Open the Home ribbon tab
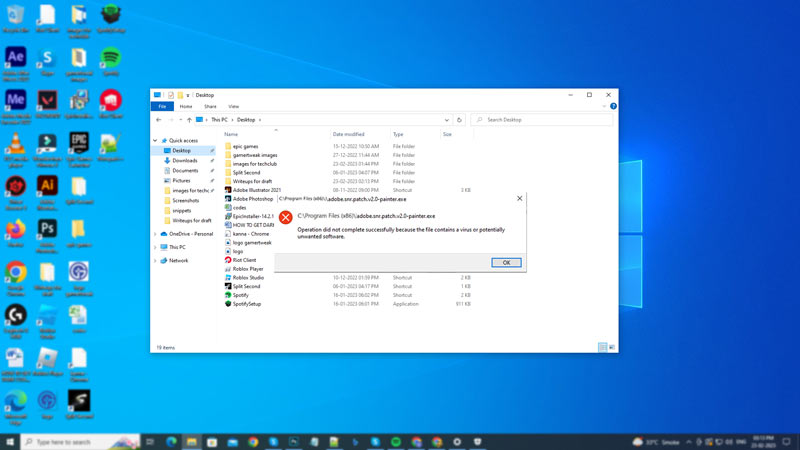The width and height of the screenshot is (800, 450). 186,107
